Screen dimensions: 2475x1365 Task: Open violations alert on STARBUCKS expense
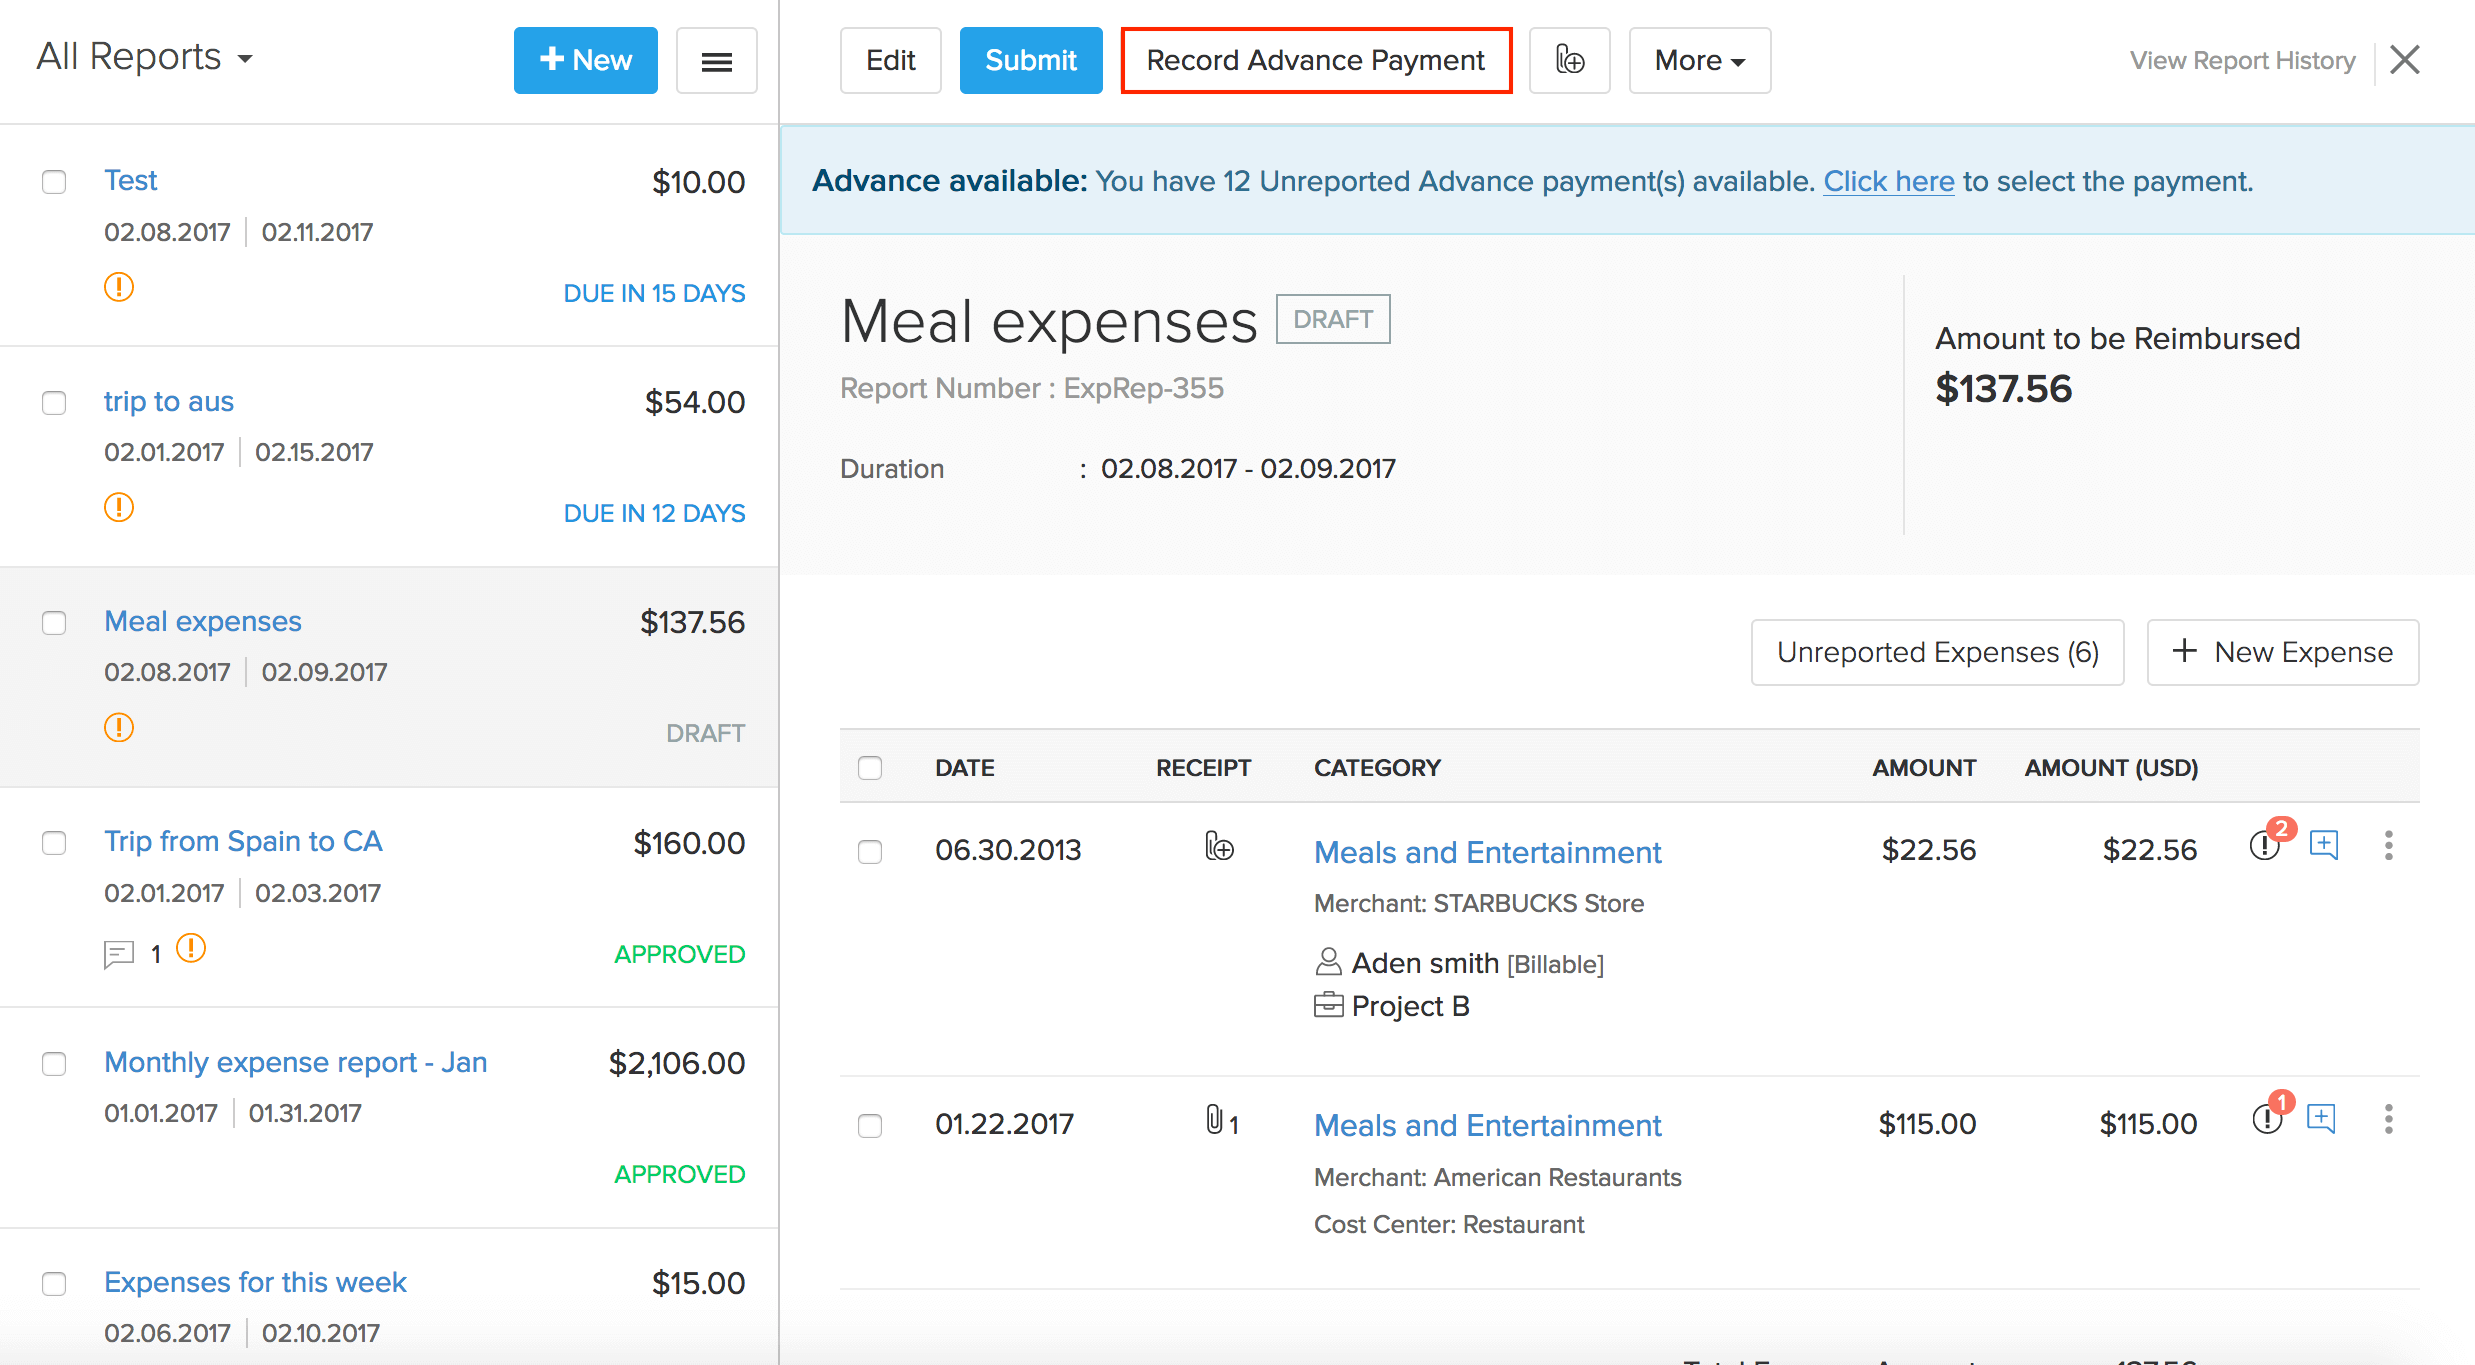pos(2264,846)
